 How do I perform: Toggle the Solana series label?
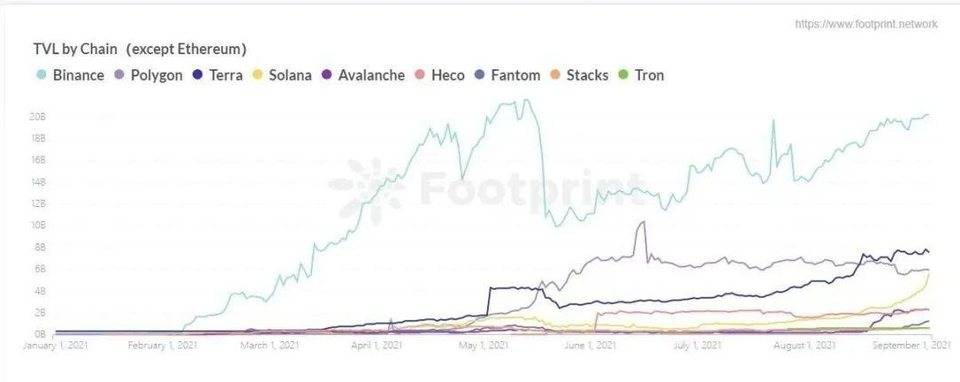(291, 75)
